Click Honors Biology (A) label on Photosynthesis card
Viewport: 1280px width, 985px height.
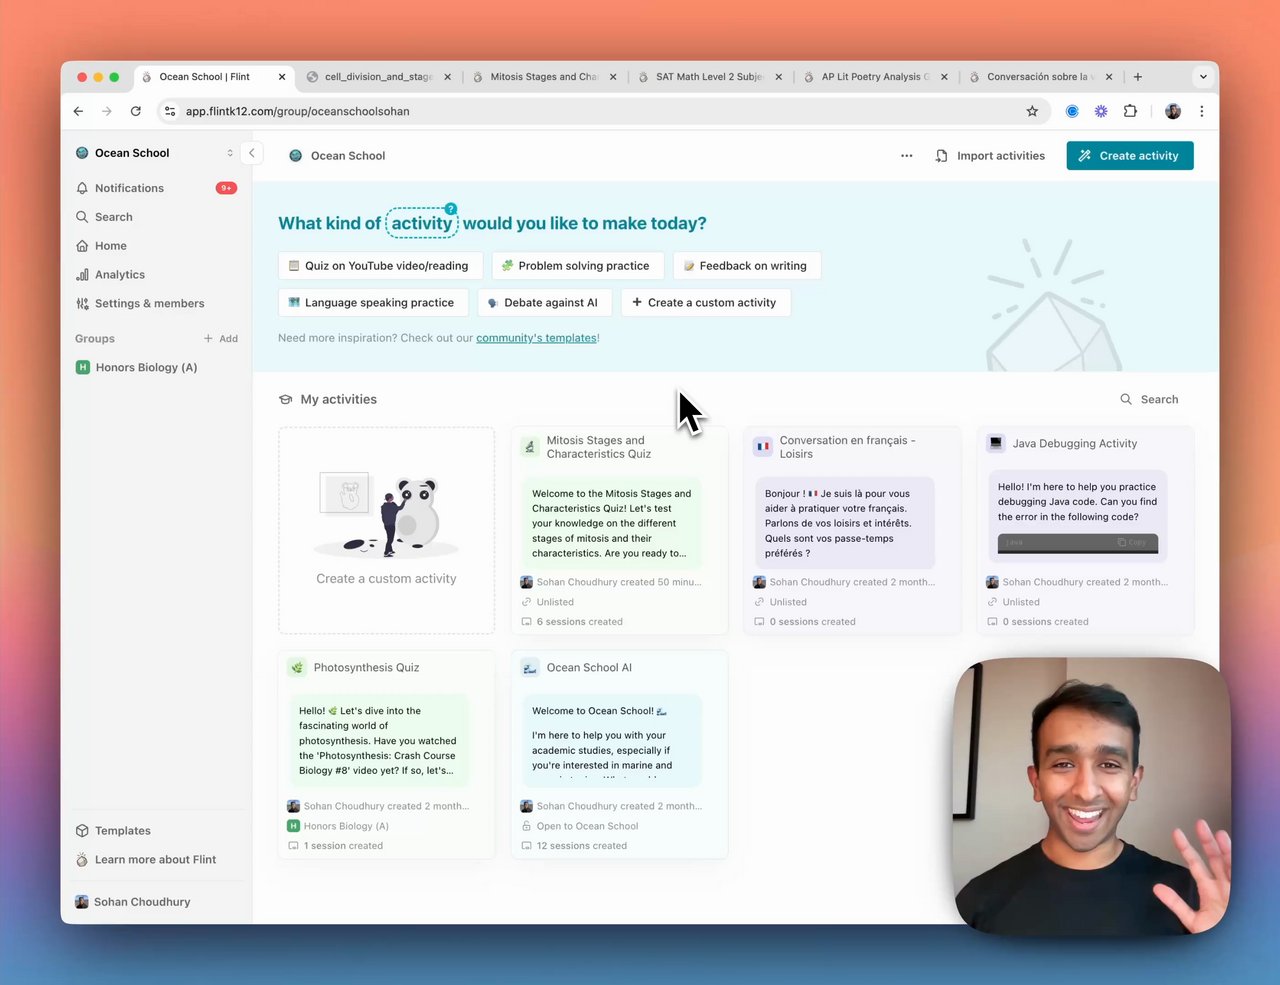pyautogui.click(x=346, y=827)
